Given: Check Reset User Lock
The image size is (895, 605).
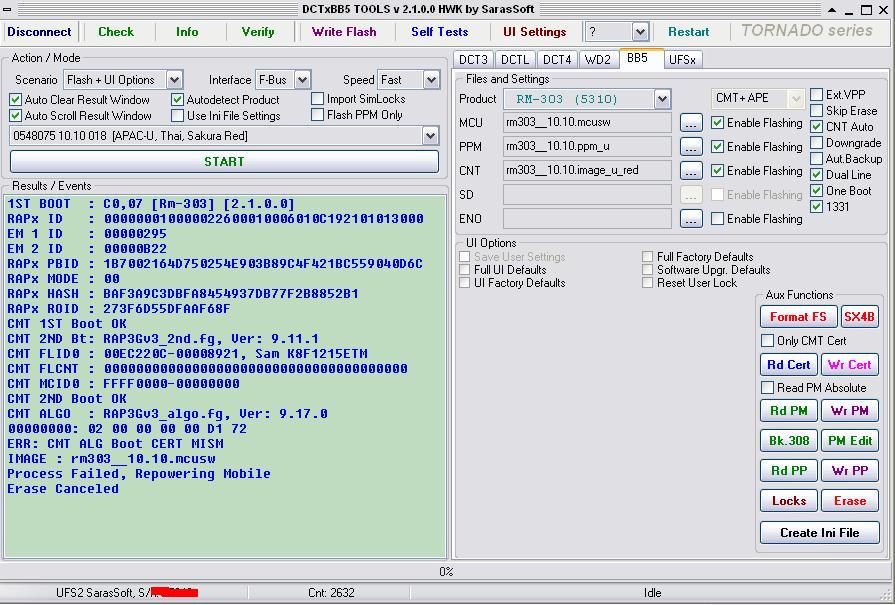Looking at the screenshot, I should [647, 283].
